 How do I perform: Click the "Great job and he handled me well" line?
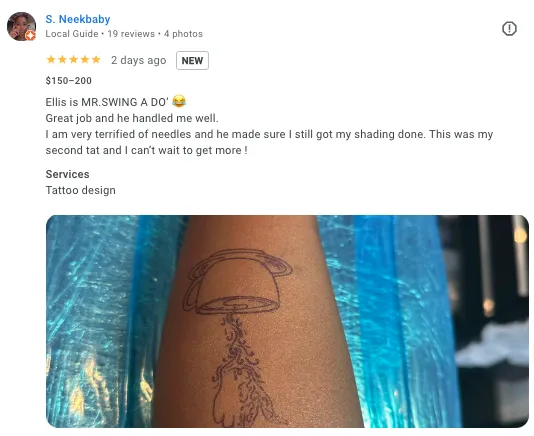click(x=132, y=118)
